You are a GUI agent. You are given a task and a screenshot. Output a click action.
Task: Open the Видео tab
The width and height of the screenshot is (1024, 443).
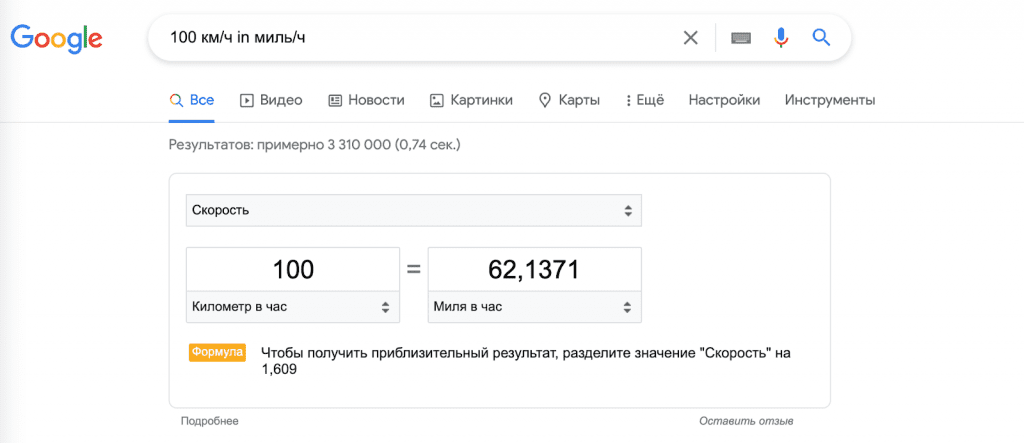point(271,100)
